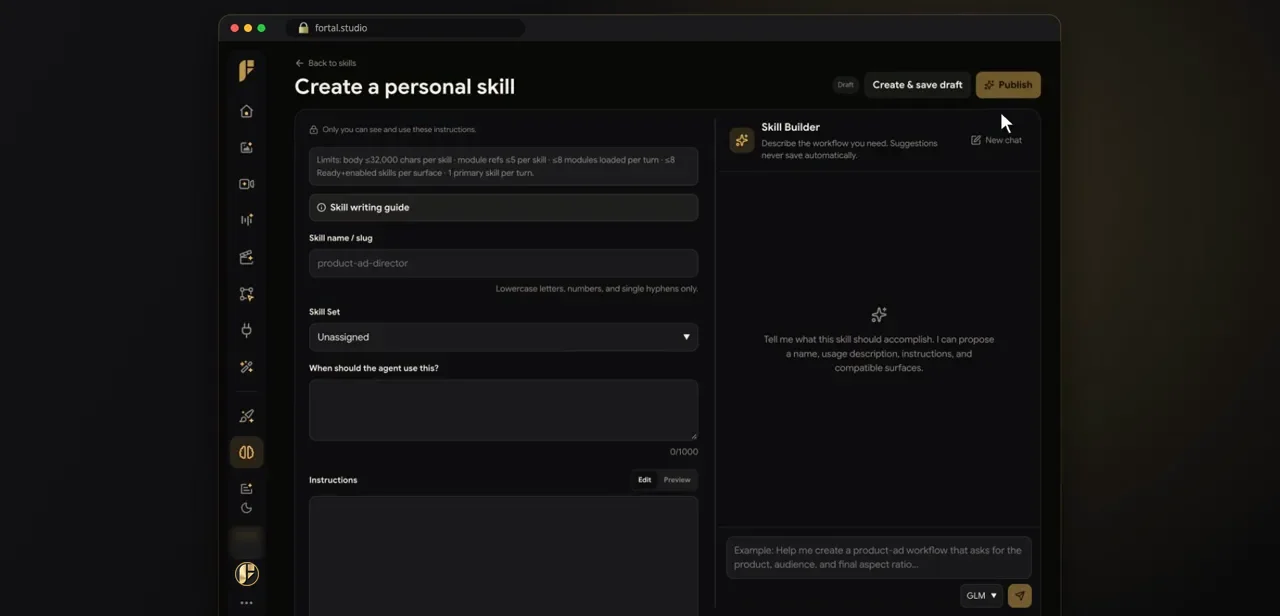Viewport: 1280px width, 616px height.
Task: Switch to the Preview tab
Action: [x=677, y=480]
